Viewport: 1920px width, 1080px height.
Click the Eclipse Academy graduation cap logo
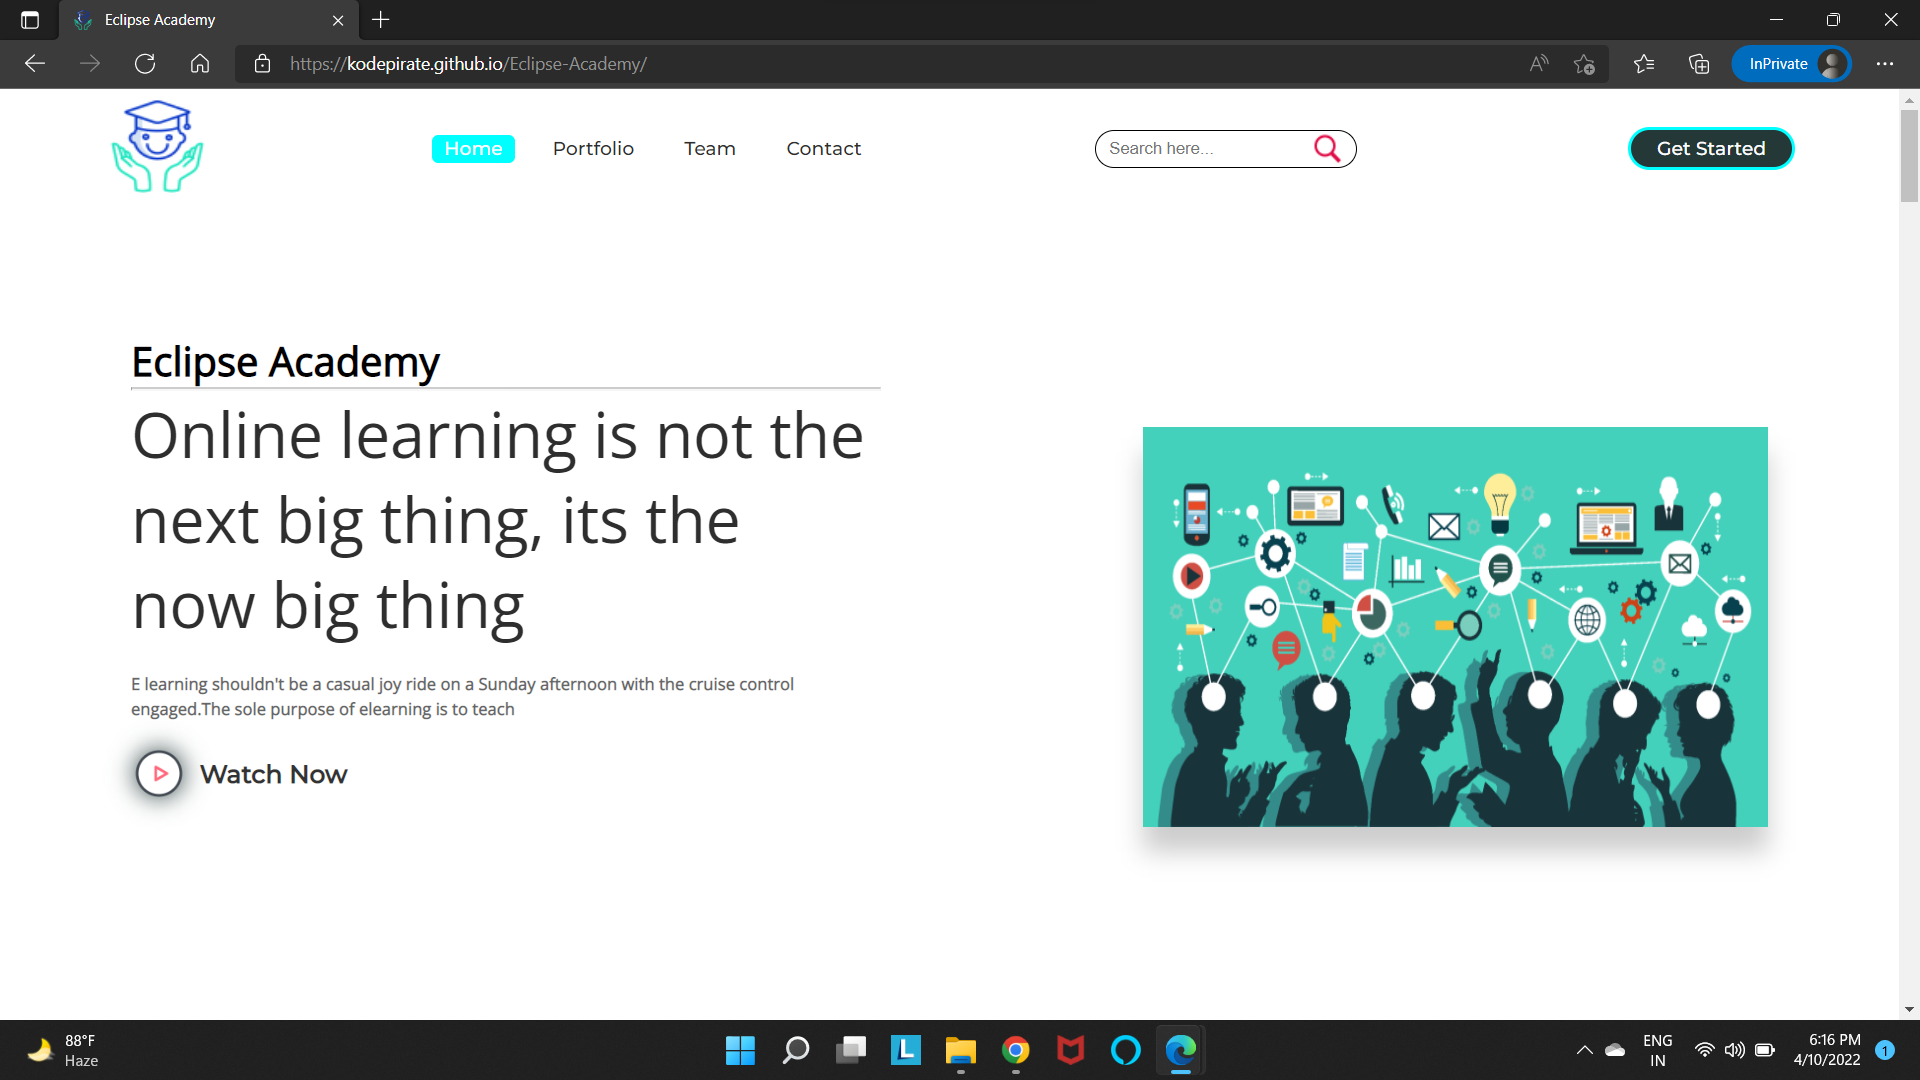[156, 145]
